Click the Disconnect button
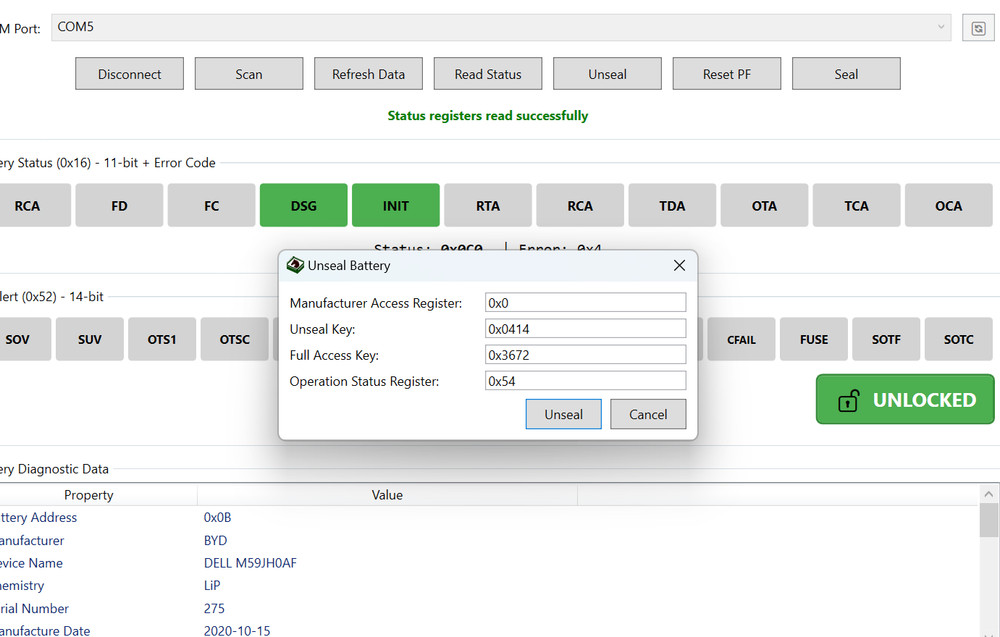 pyautogui.click(x=130, y=74)
